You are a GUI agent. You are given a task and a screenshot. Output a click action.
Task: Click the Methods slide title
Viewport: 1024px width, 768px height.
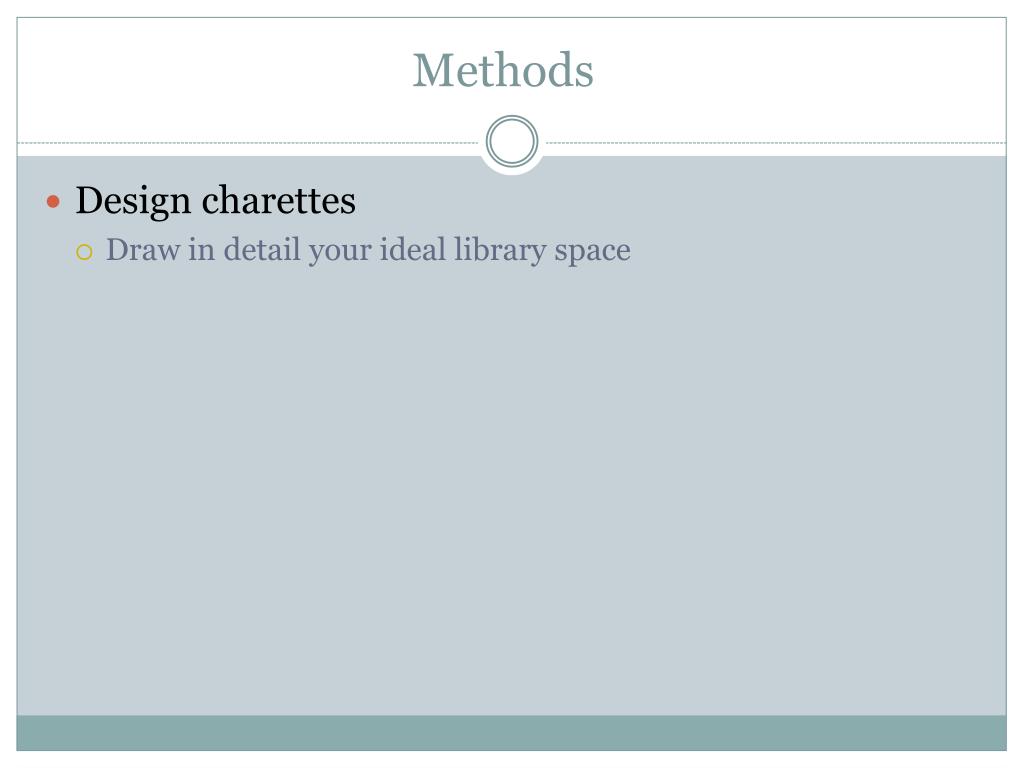pos(503,70)
